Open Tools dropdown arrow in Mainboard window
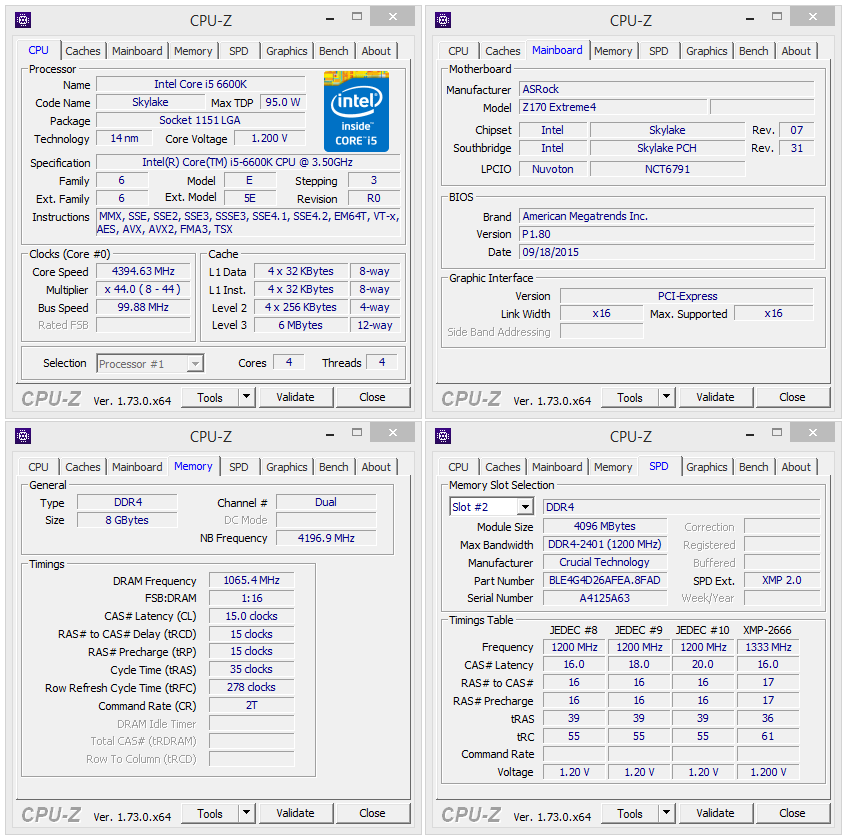846x840 pixels. pyautogui.click(x=666, y=397)
